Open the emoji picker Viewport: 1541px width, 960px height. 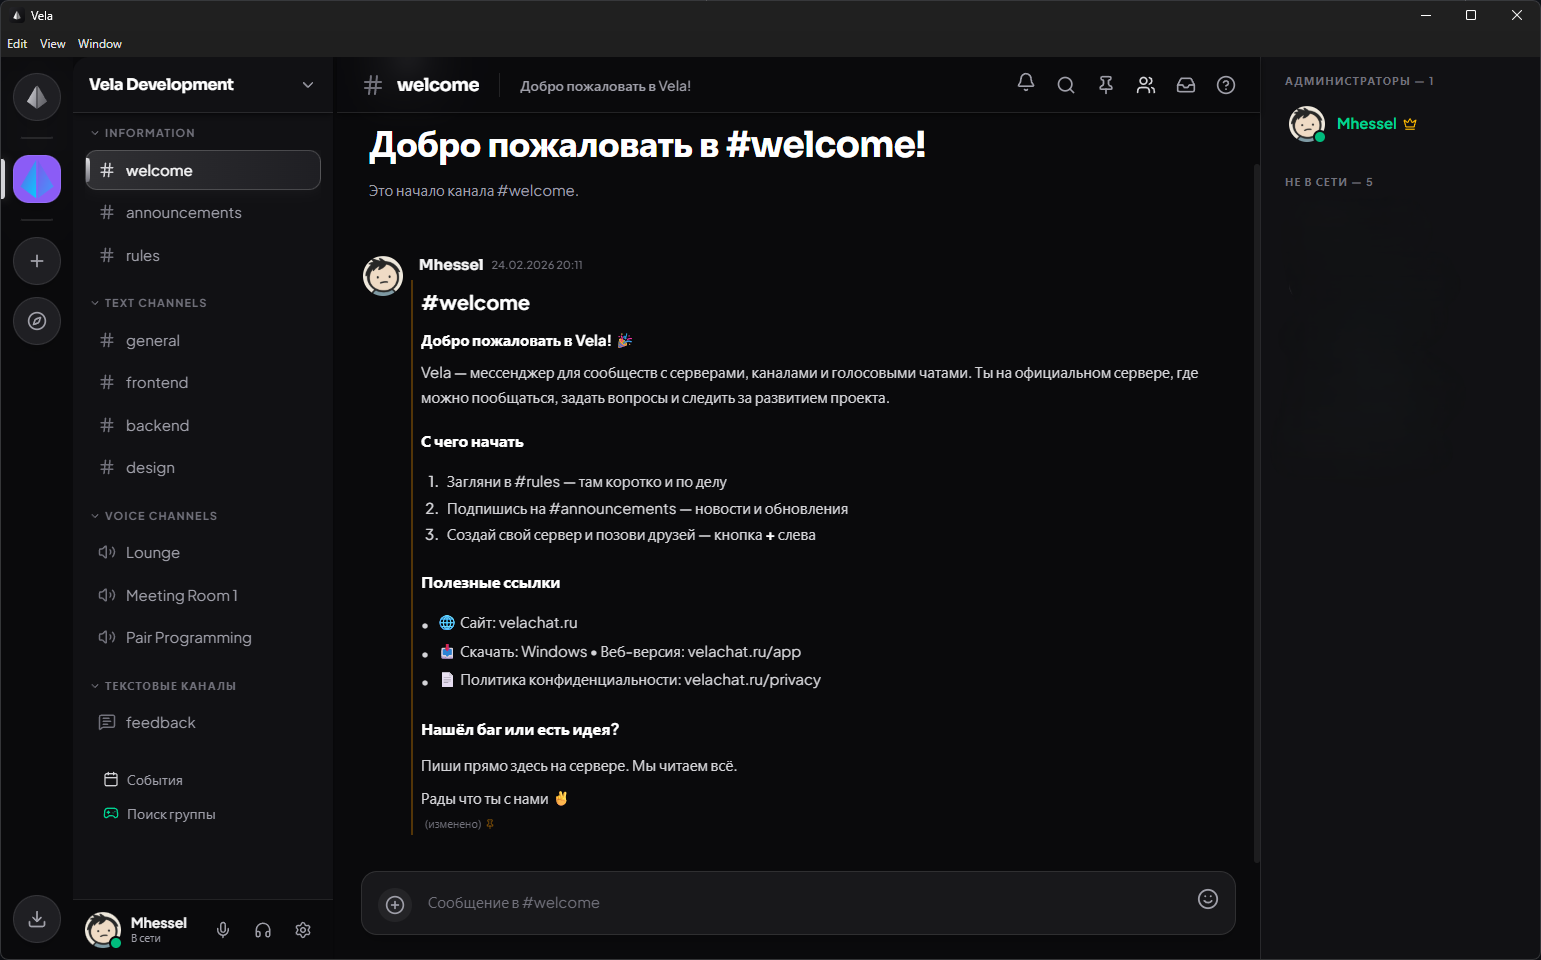[1208, 899]
